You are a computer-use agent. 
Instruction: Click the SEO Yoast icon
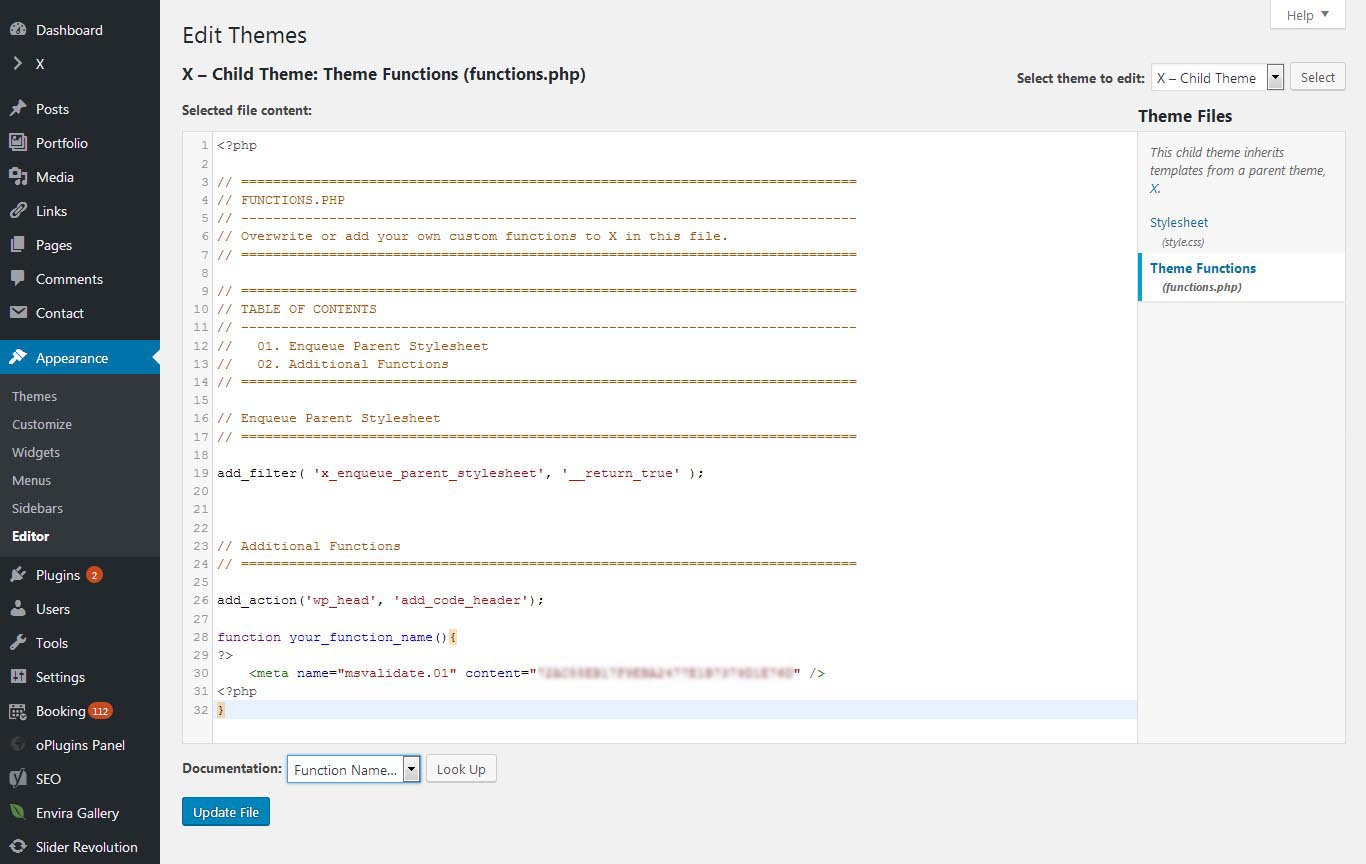point(18,779)
